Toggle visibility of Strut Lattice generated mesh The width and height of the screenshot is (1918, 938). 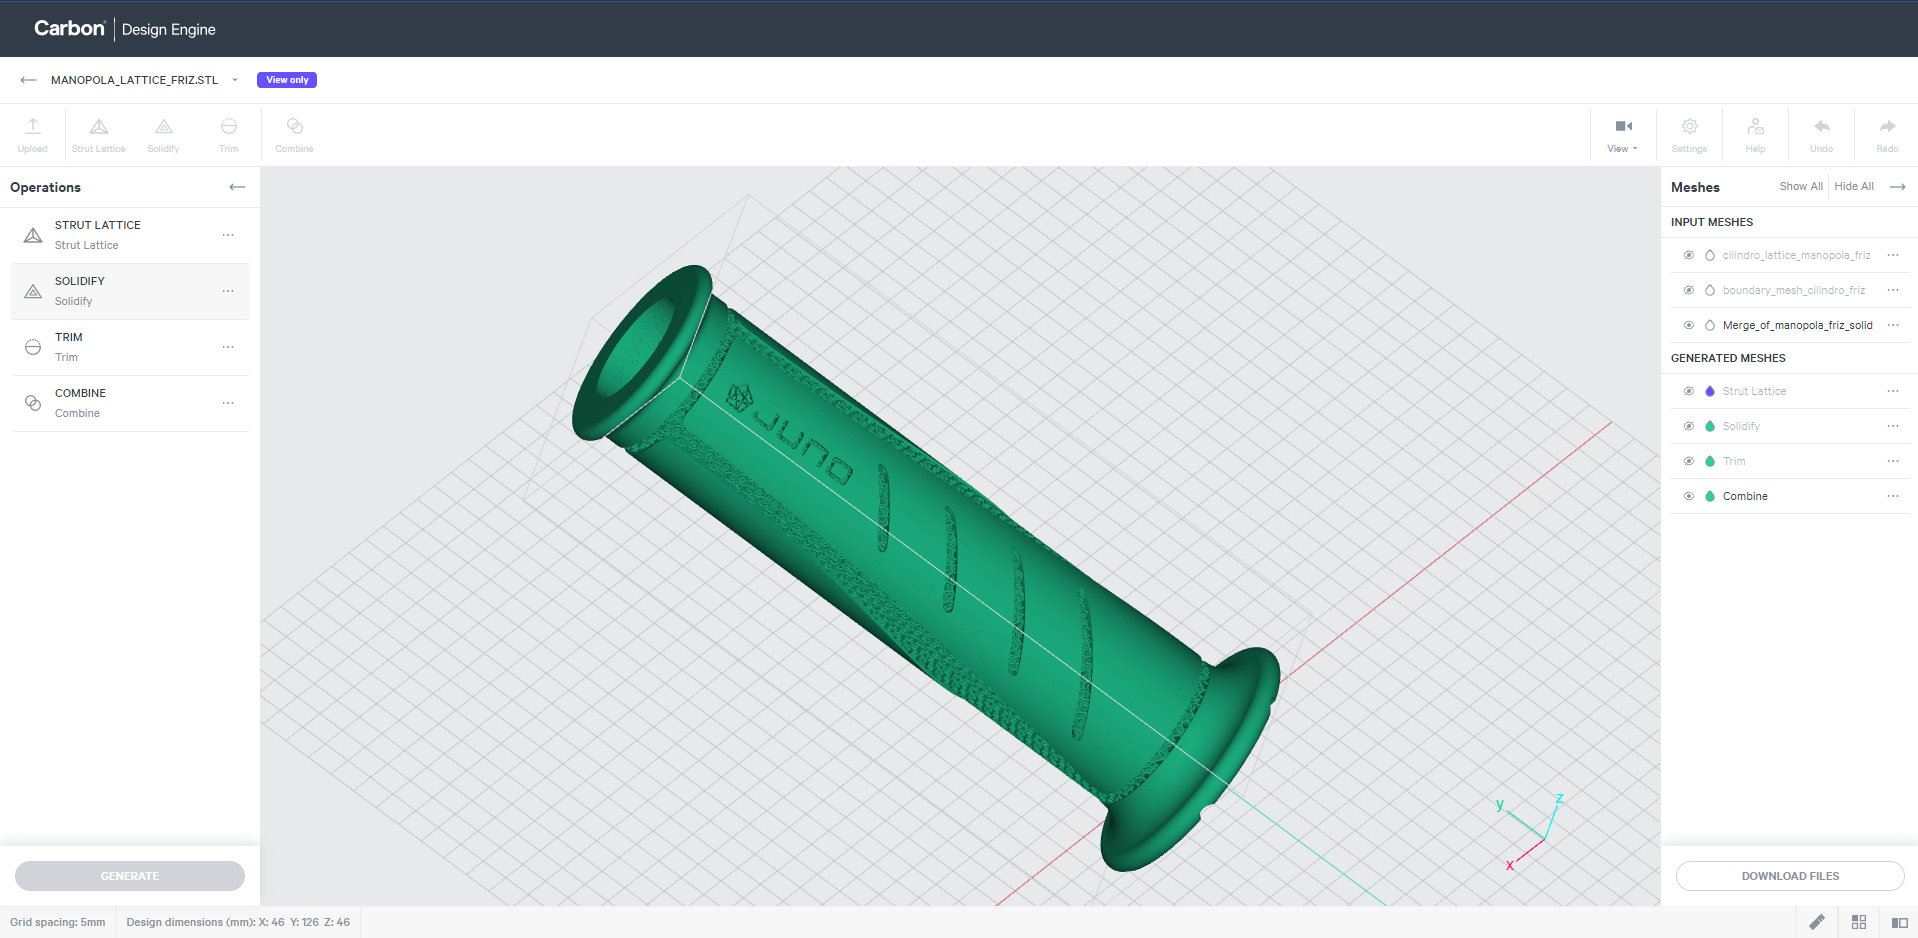pos(1689,391)
